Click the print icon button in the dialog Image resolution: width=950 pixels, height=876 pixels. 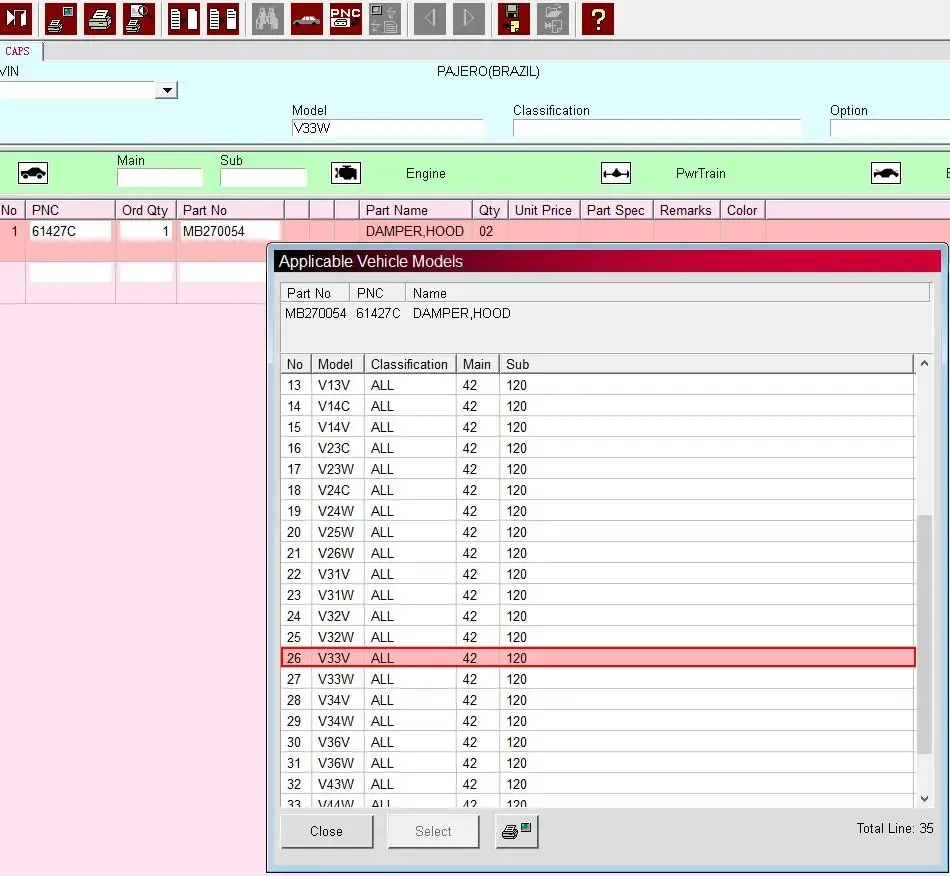tap(517, 831)
